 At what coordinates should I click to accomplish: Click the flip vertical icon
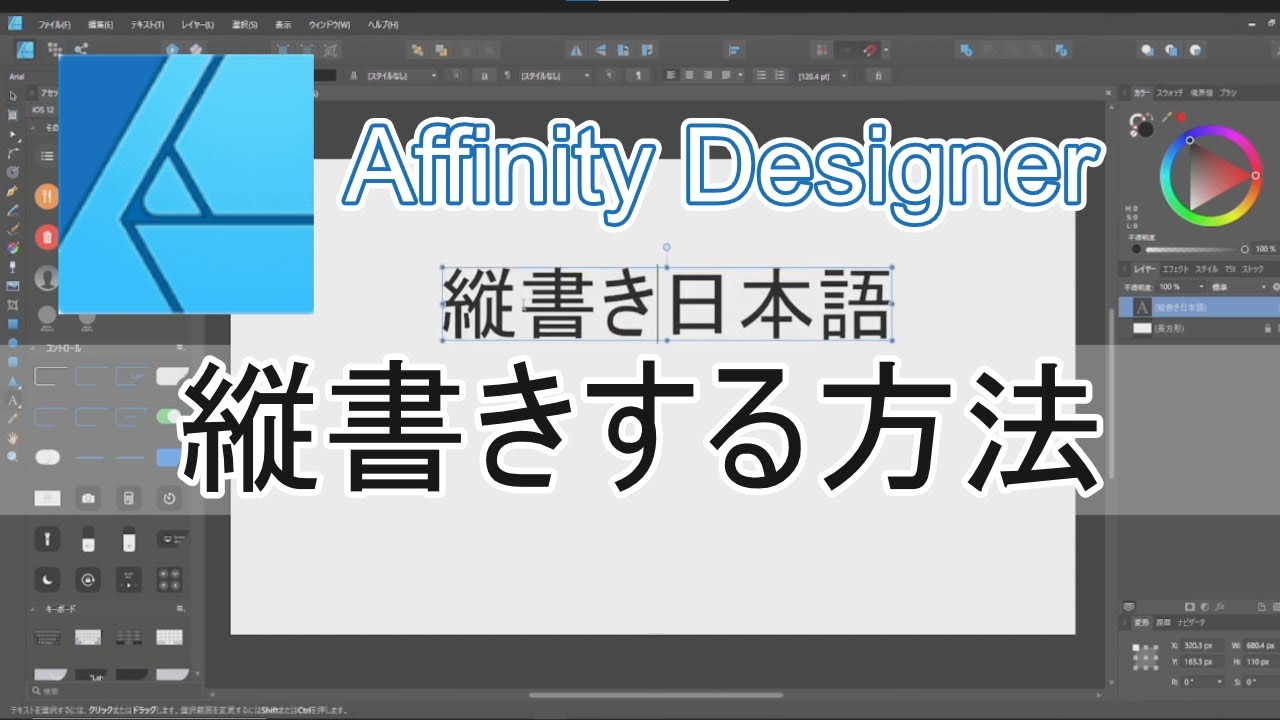click(x=600, y=49)
